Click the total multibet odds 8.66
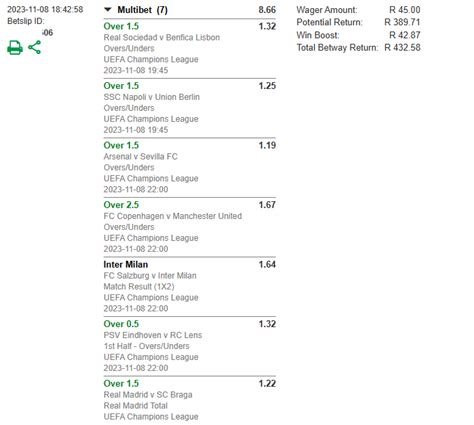 tap(267, 10)
